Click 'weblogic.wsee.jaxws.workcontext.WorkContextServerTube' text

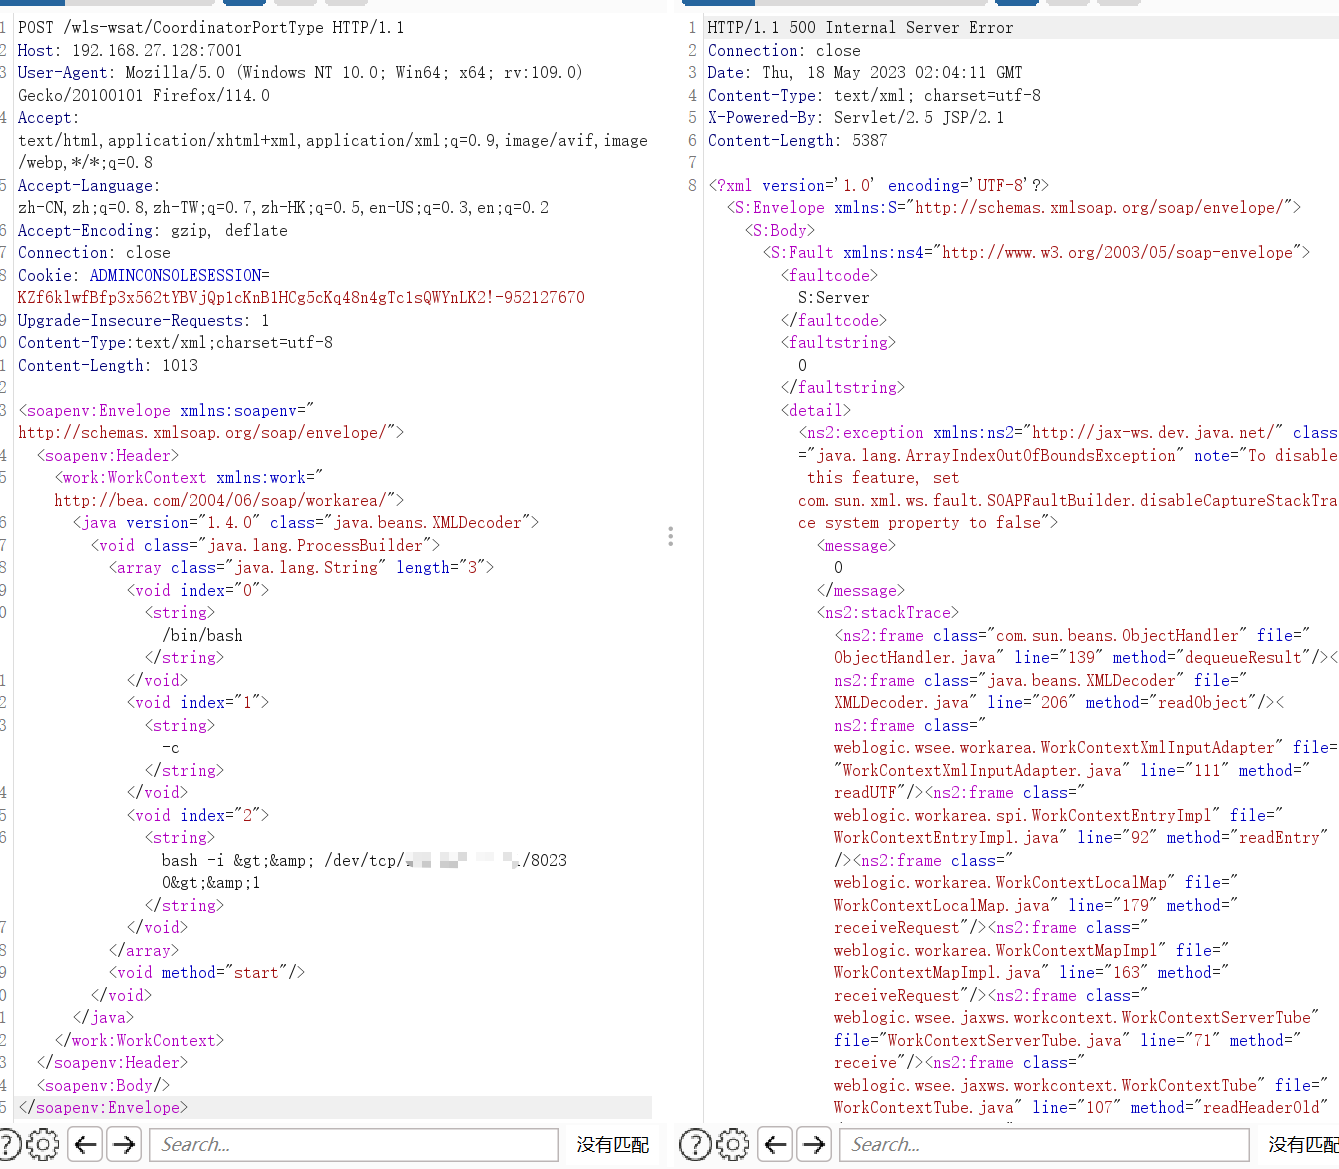click(1072, 1018)
